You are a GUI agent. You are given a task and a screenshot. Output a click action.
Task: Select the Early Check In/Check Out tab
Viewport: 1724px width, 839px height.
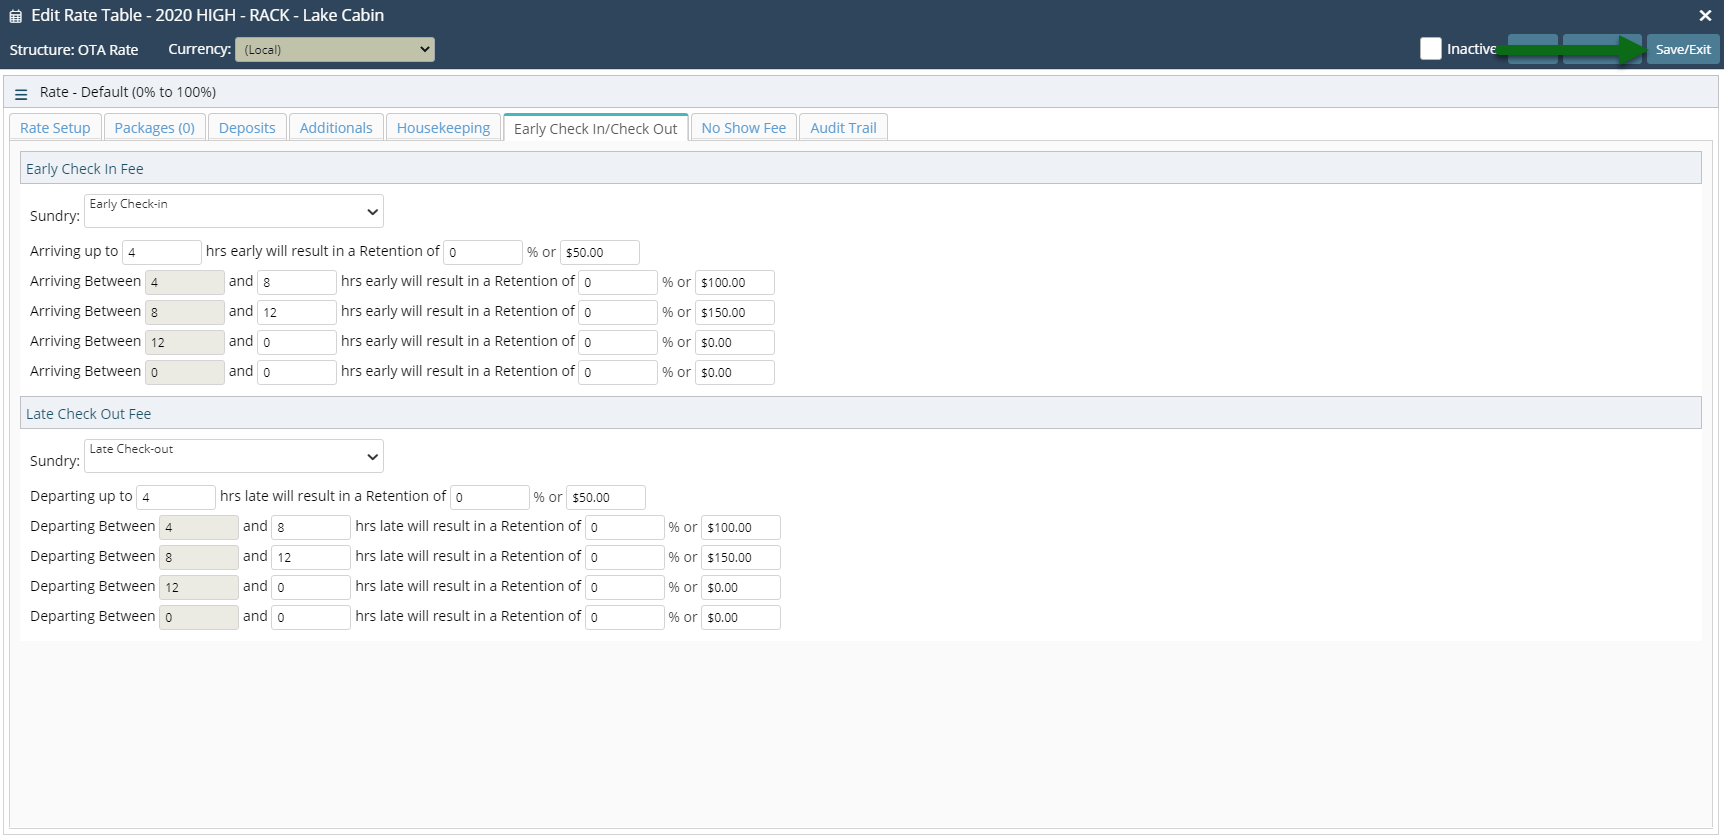[596, 128]
